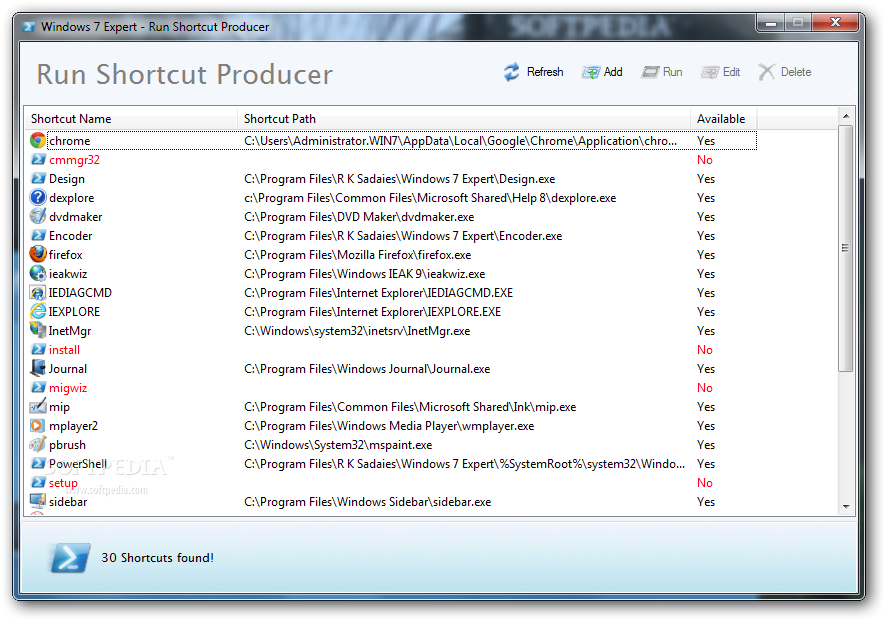Viewport: 886px width, 621px height.
Task: Click the IEXPLORE Internet Explorer icon
Action: [38, 311]
